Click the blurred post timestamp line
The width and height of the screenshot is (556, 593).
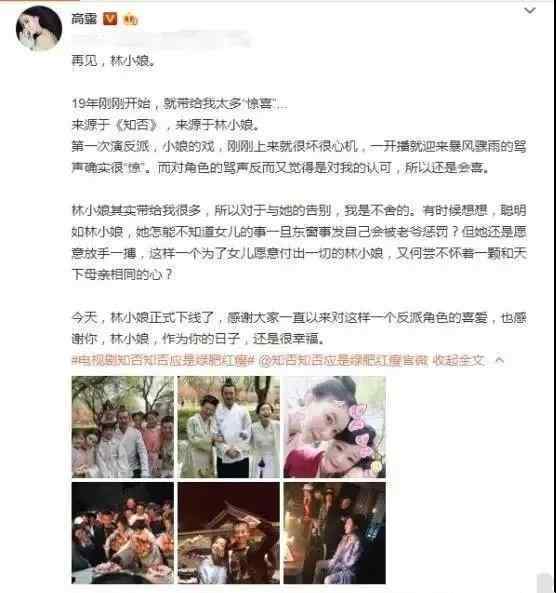pyautogui.click(x=161, y=39)
